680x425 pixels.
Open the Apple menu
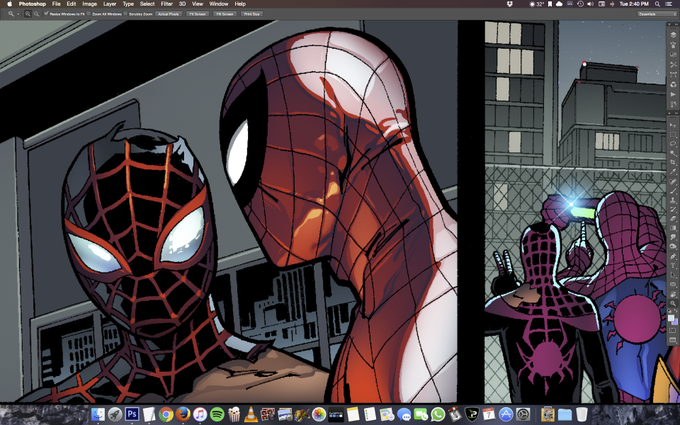pyautogui.click(x=10, y=4)
